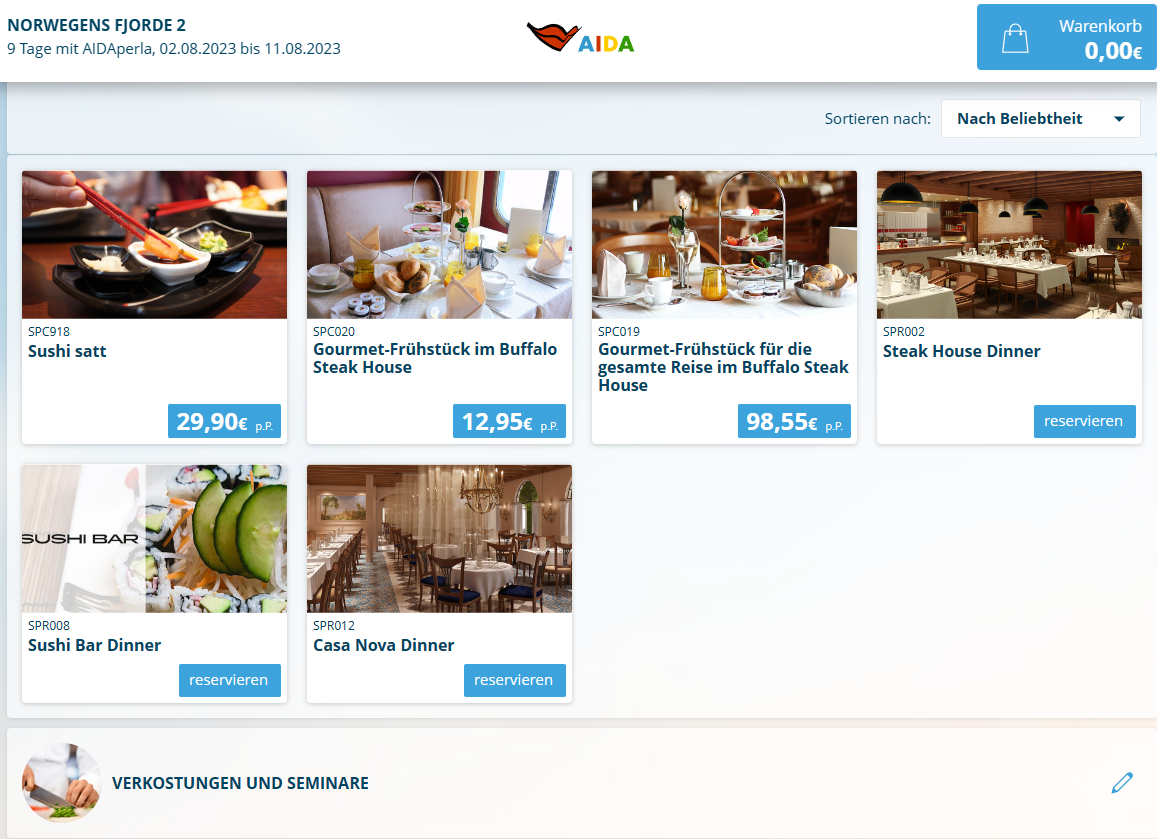Open the Steak House Dinner restaurant photo
This screenshot has height=839, width=1157.
pyautogui.click(x=1009, y=245)
